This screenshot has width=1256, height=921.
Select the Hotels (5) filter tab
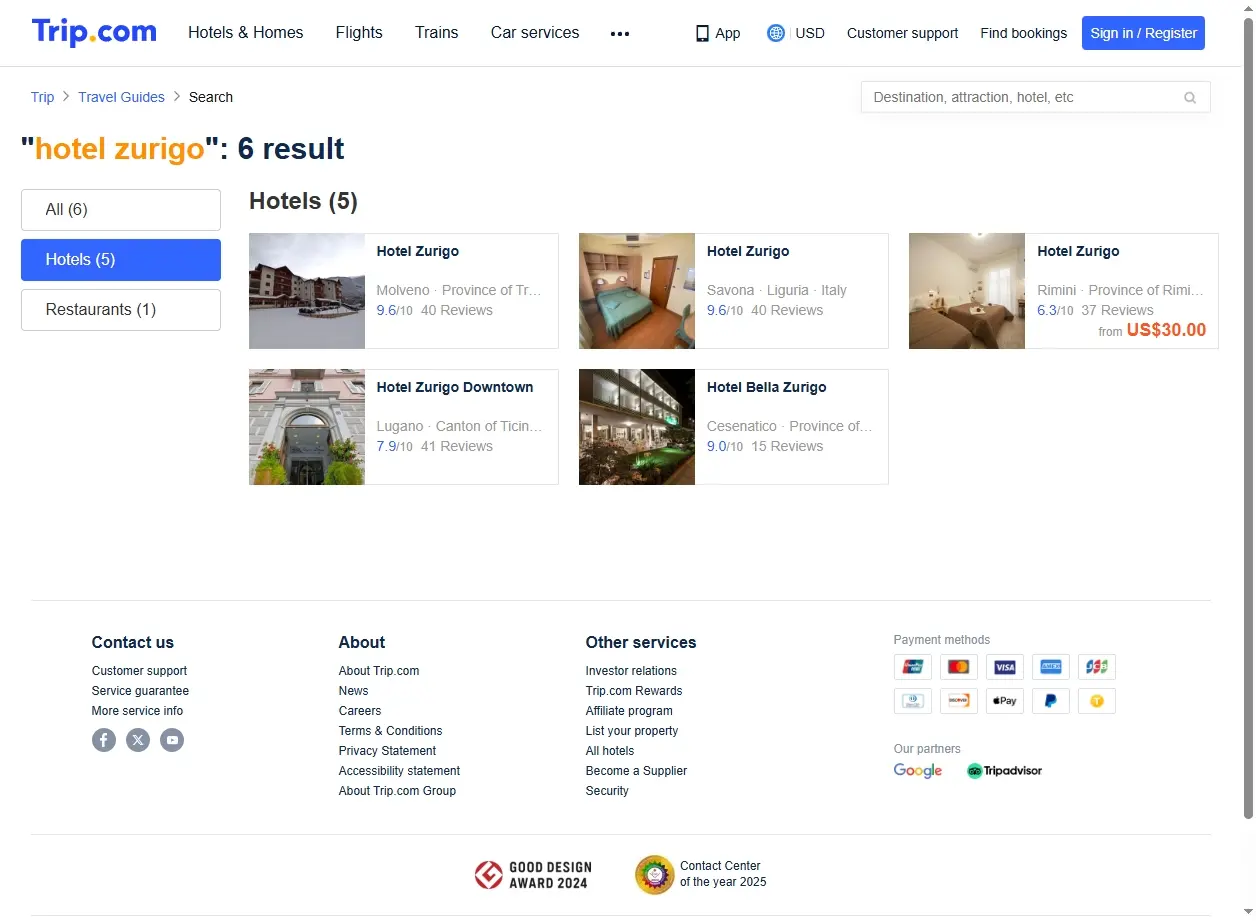(121, 260)
